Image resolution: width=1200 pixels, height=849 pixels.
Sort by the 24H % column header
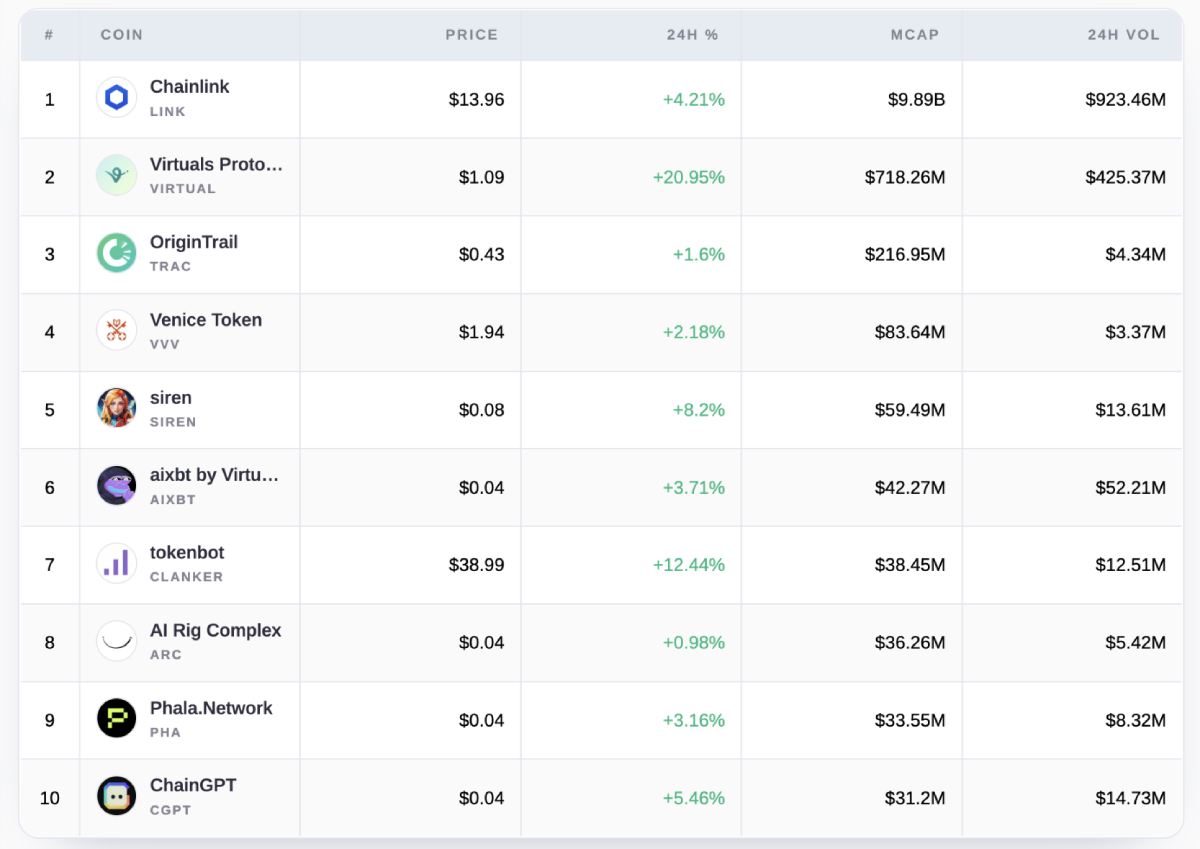click(x=693, y=35)
